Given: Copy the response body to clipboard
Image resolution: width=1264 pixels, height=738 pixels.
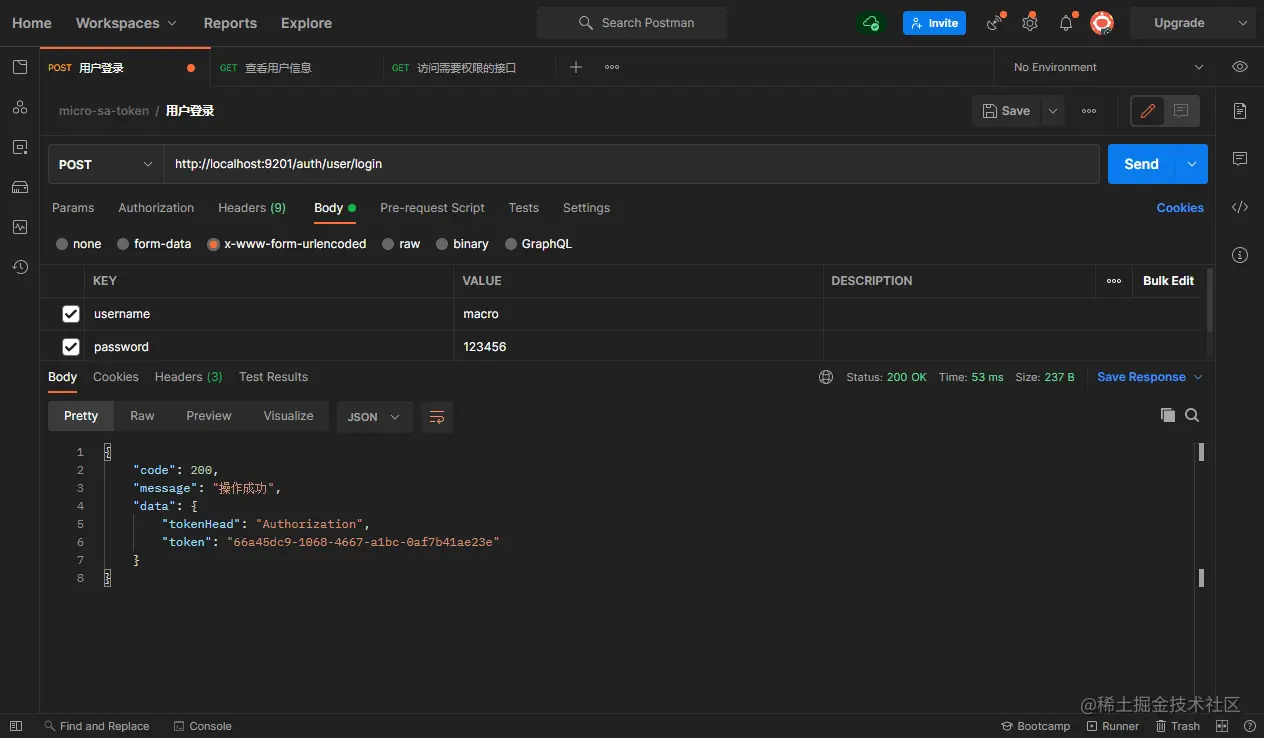Looking at the screenshot, I should coord(1167,415).
